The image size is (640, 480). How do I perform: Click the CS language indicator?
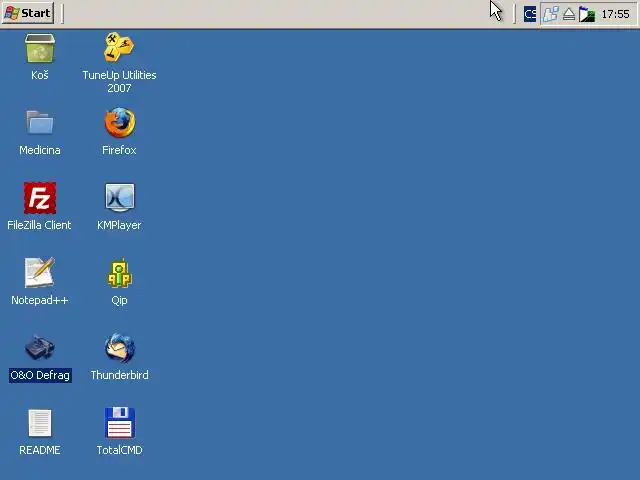click(530, 15)
